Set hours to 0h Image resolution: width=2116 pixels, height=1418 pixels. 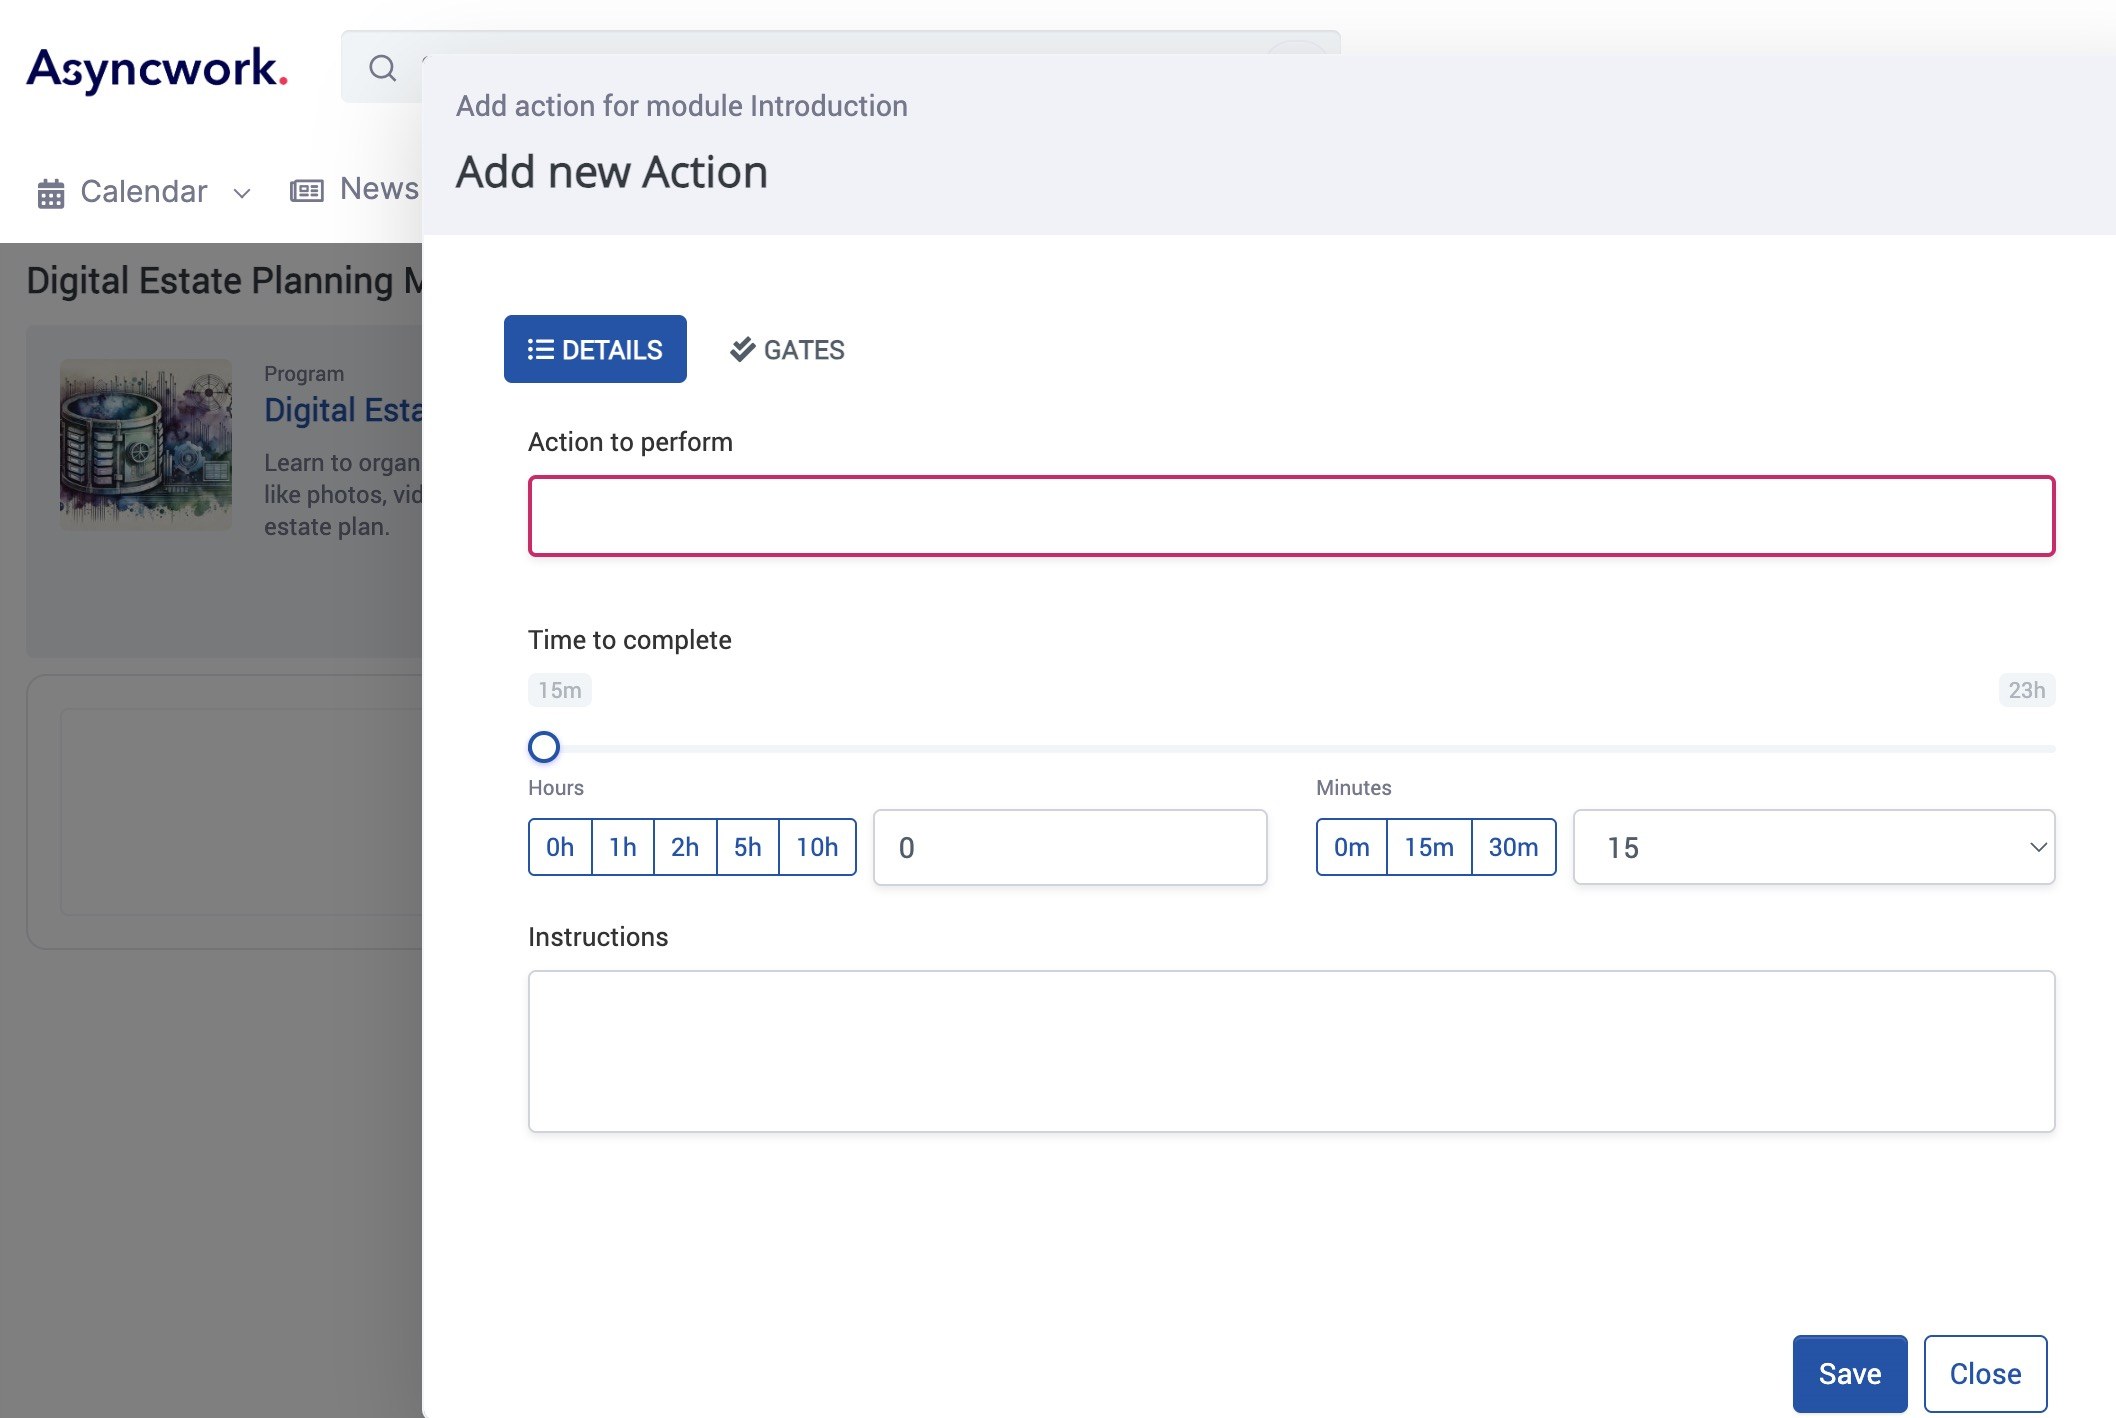pyautogui.click(x=560, y=847)
